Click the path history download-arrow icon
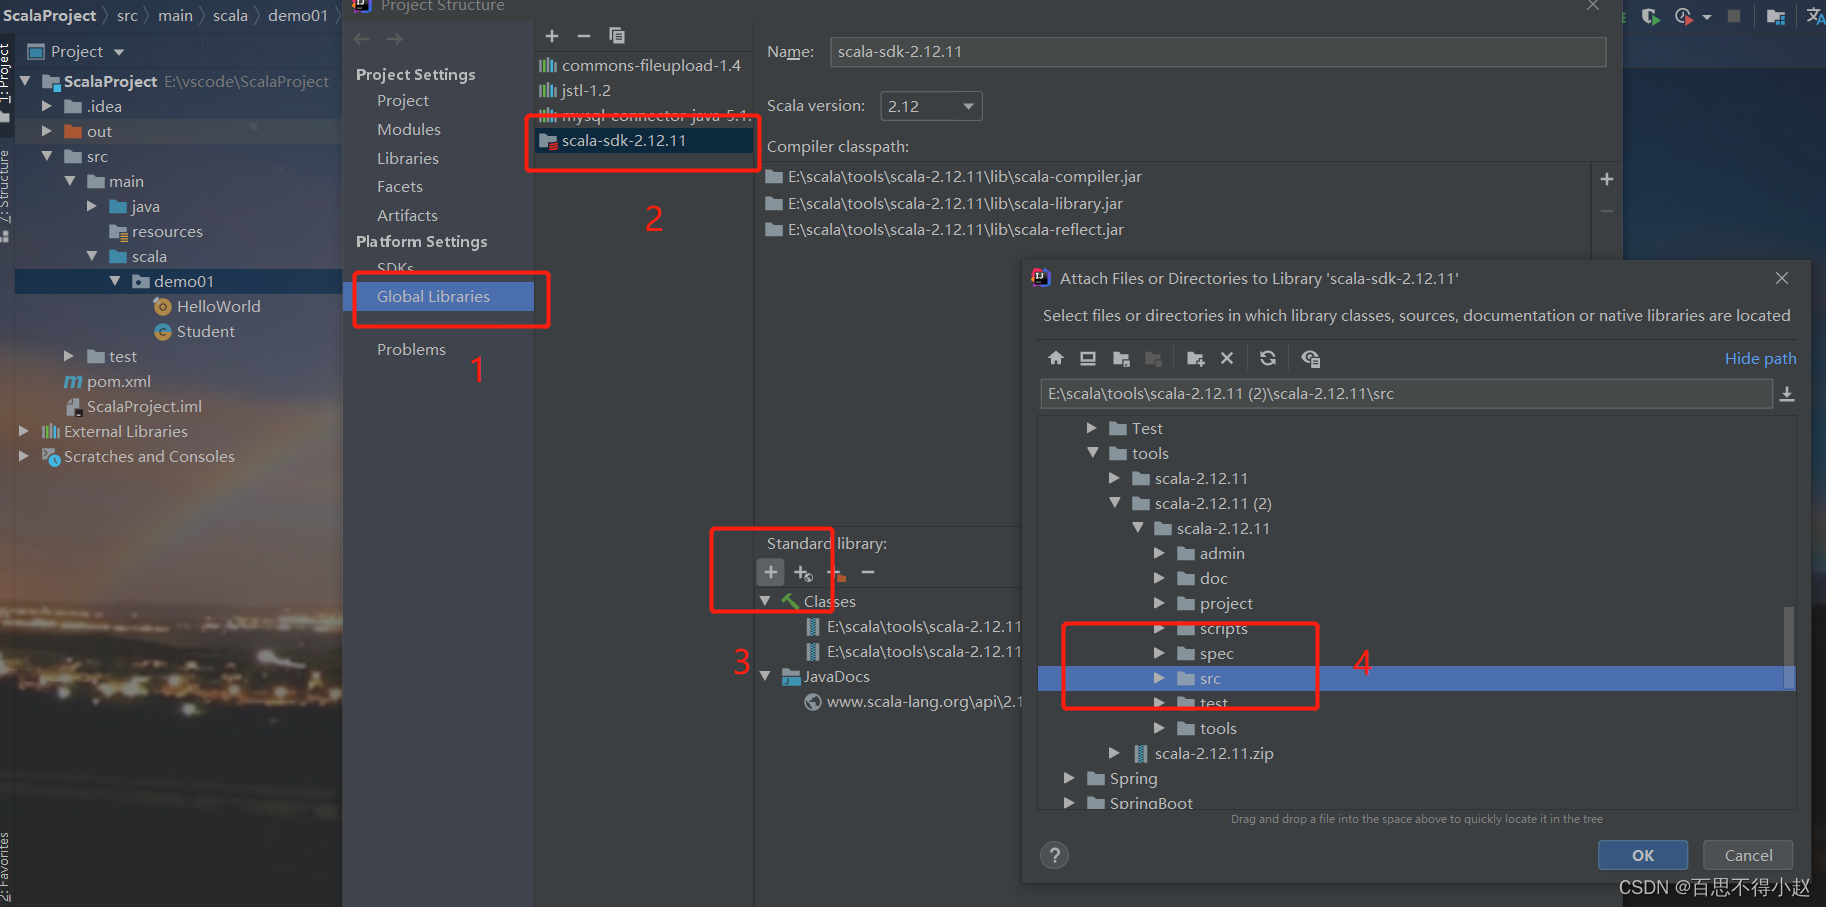The height and width of the screenshot is (907, 1826). click(x=1787, y=394)
